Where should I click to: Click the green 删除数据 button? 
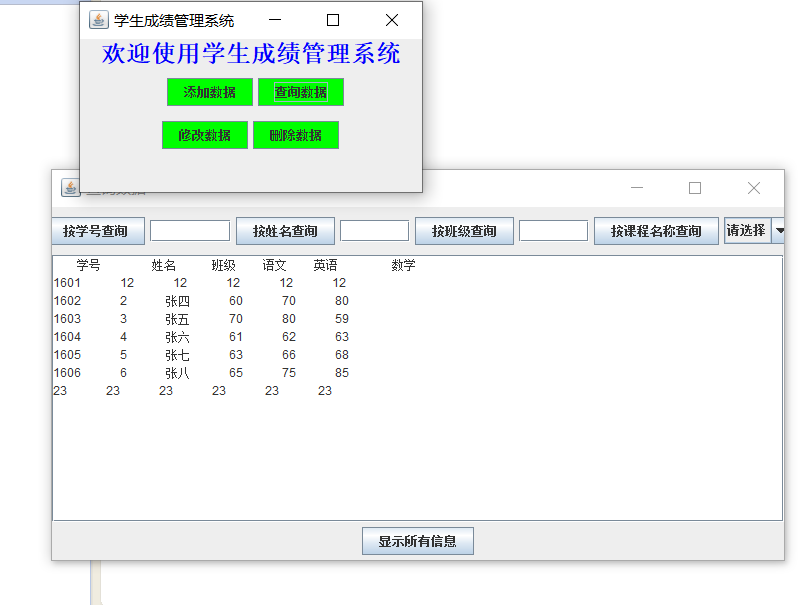coord(296,135)
